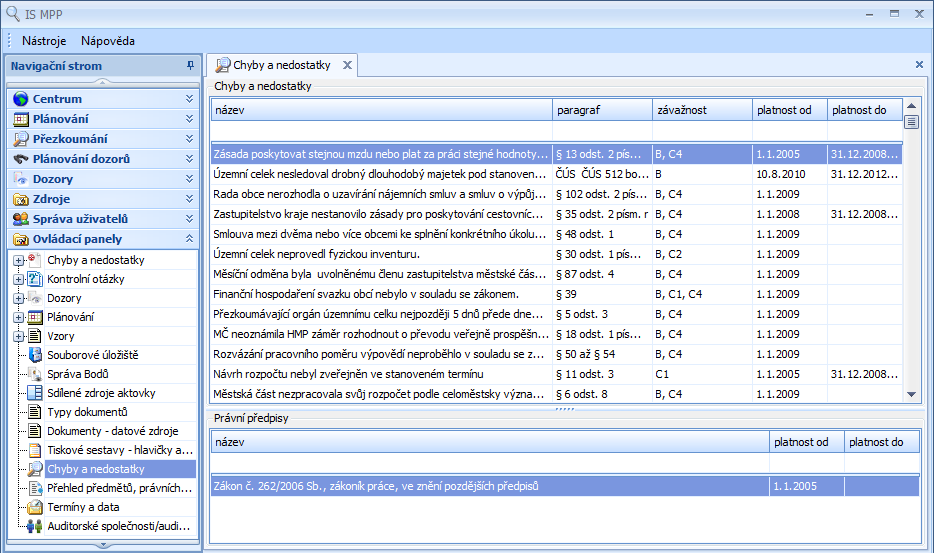Open the Nástroje menu
Screen dimensions: 934x553
44,41
